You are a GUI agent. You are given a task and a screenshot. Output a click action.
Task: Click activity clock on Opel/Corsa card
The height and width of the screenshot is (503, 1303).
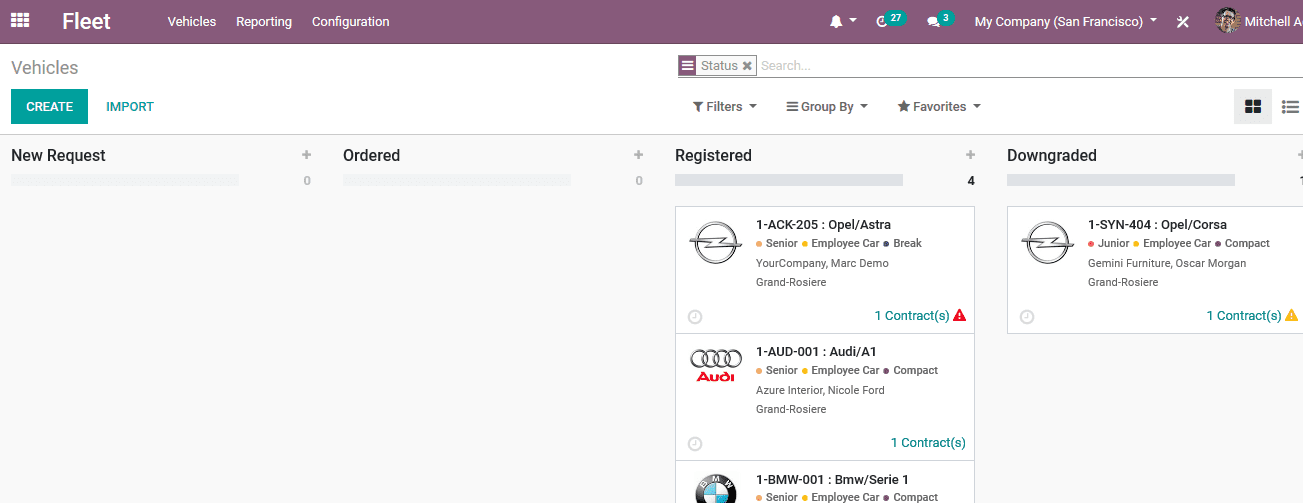(x=1027, y=316)
